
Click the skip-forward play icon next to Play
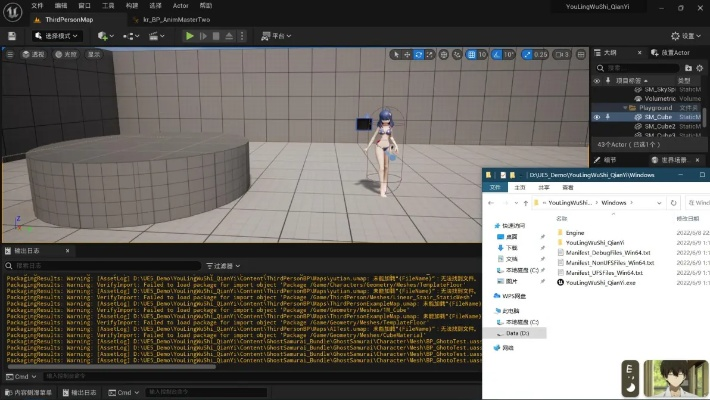[x=203, y=36]
